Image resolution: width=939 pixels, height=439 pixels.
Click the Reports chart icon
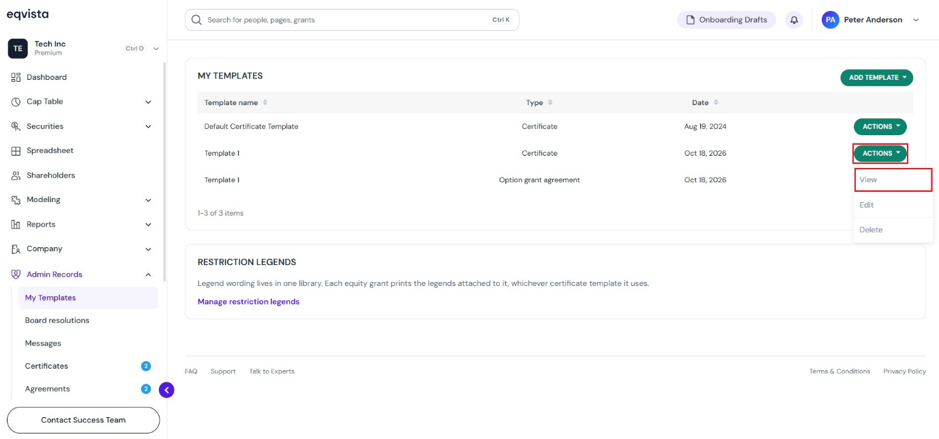tap(16, 225)
